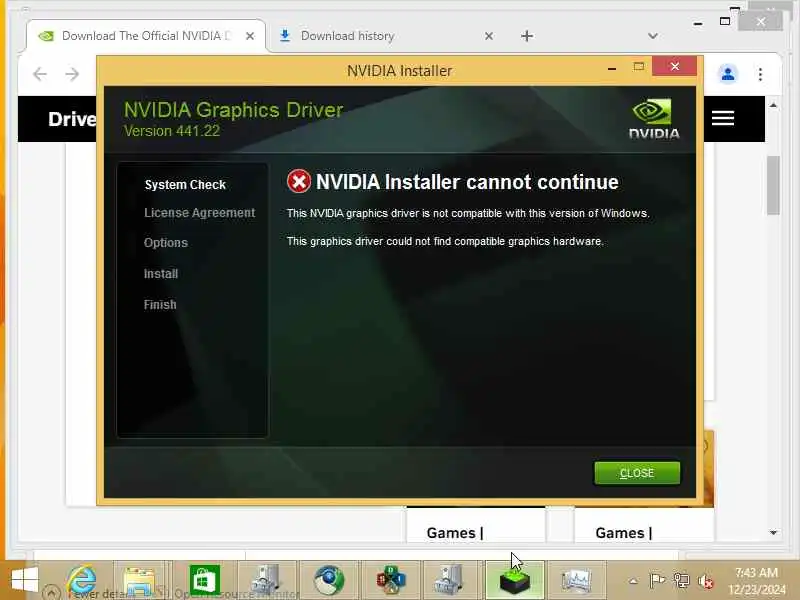Open the taskbar clock showing 7:43 AM
The width and height of the screenshot is (800, 600).
[x=757, y=581]
